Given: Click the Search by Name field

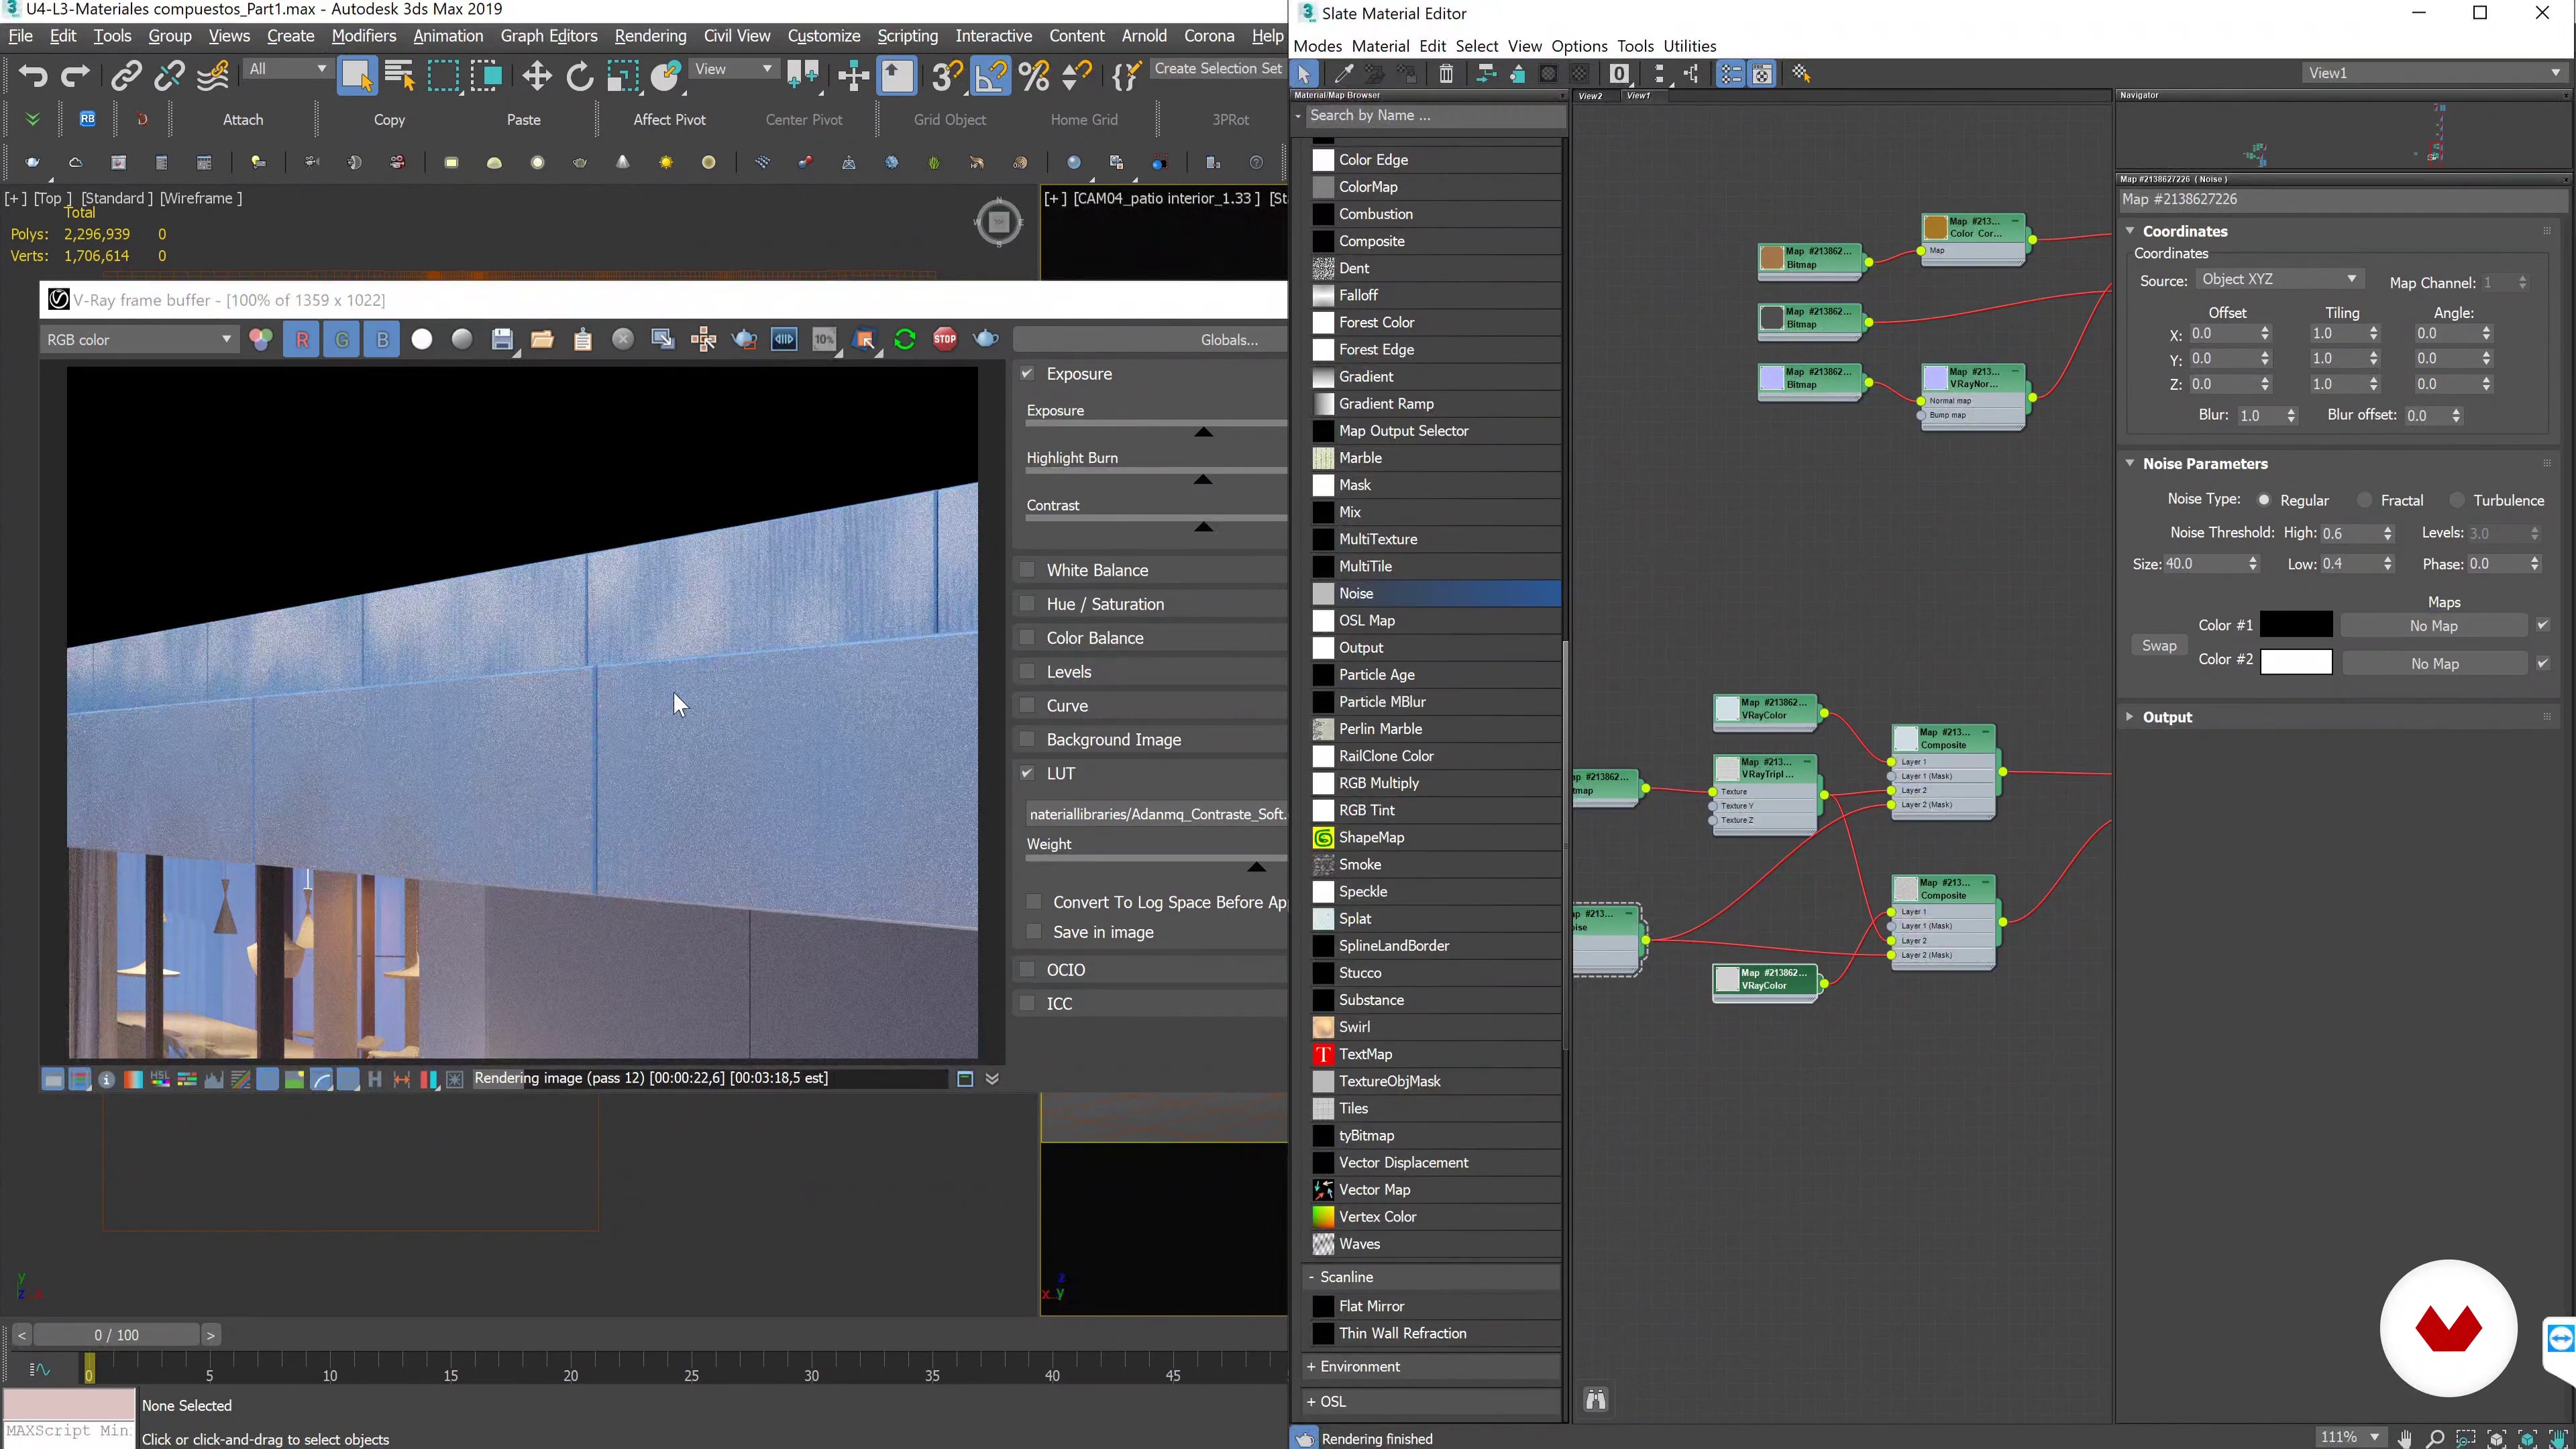Looking at the screenshot, I should (x=1435, y=116).
